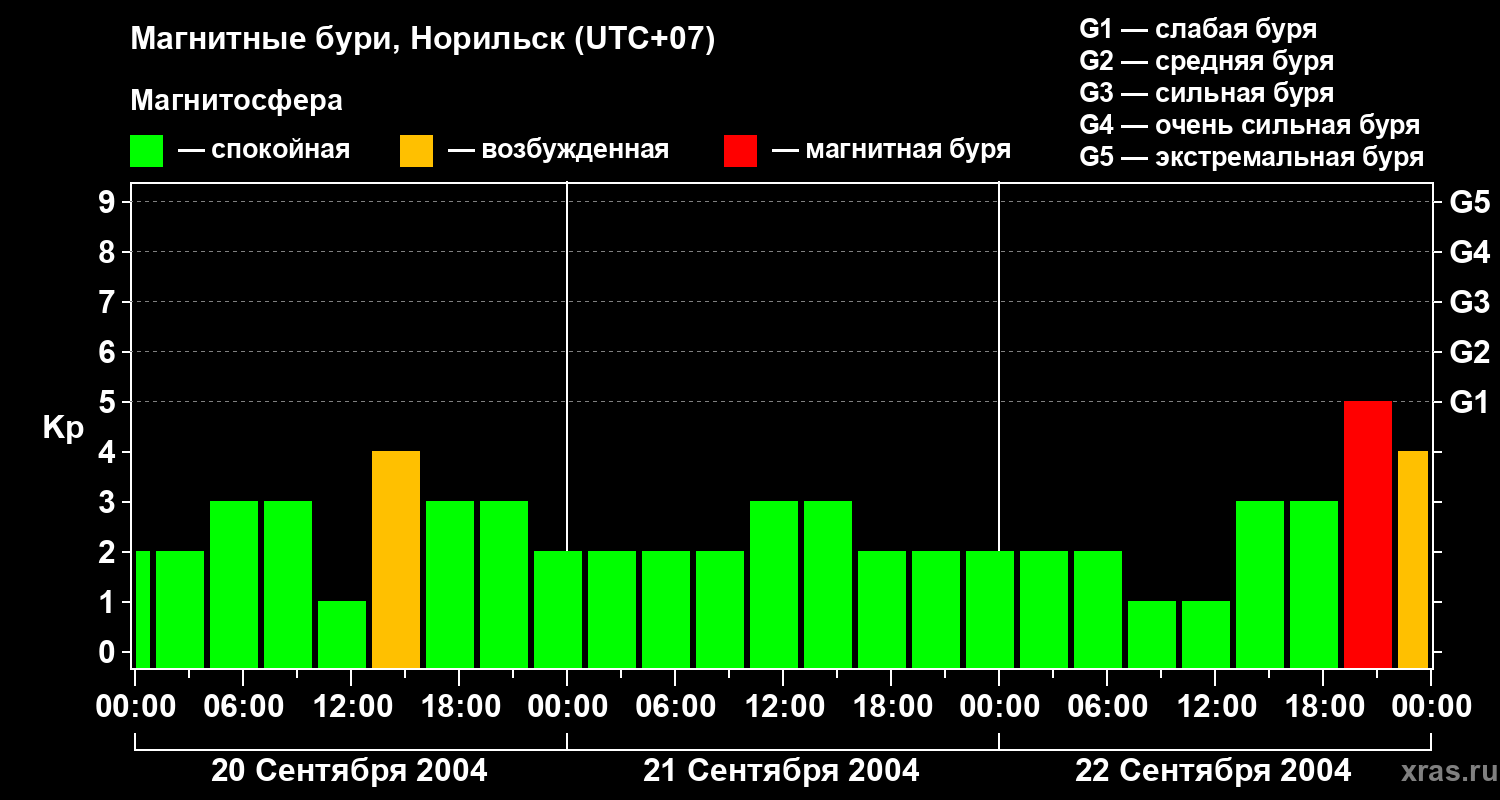
Task: Click the 'G3' label on the right axis
Action: pyautogui.click(x=1469, y=302)
